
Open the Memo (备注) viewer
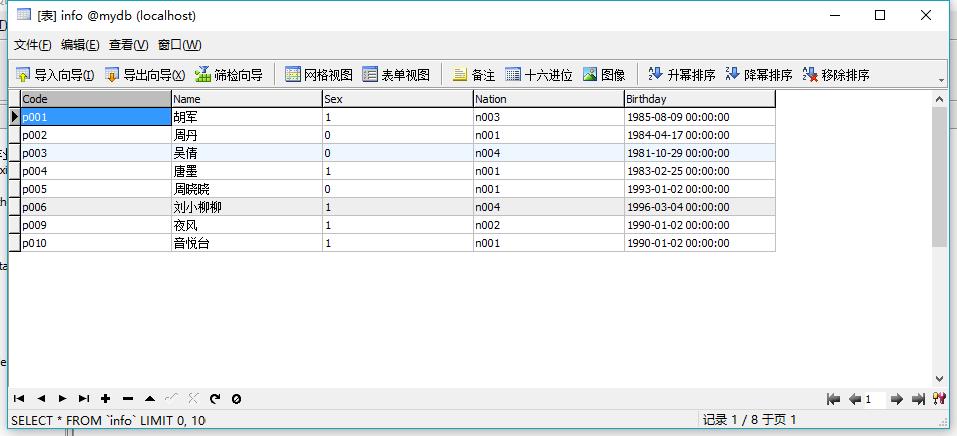point(474,75)
